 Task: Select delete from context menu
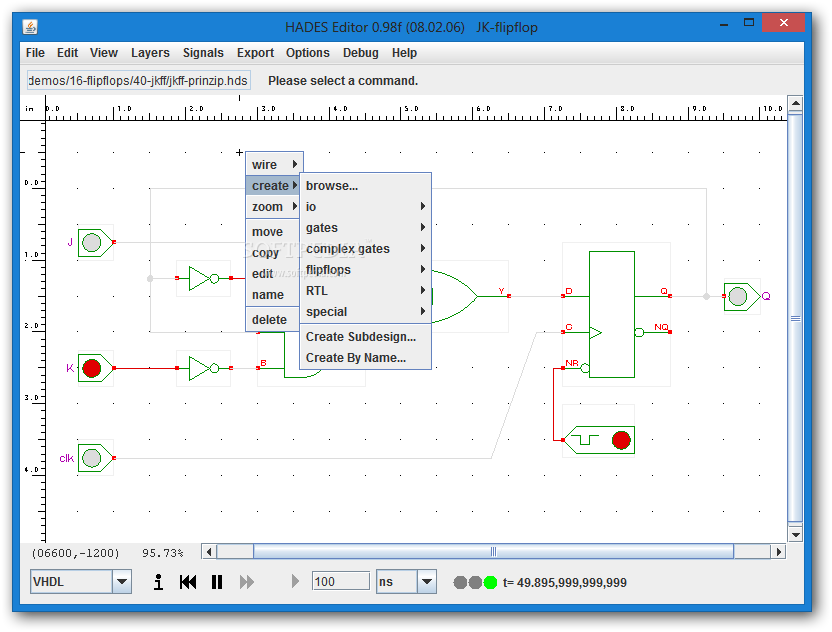click(273, 319)
